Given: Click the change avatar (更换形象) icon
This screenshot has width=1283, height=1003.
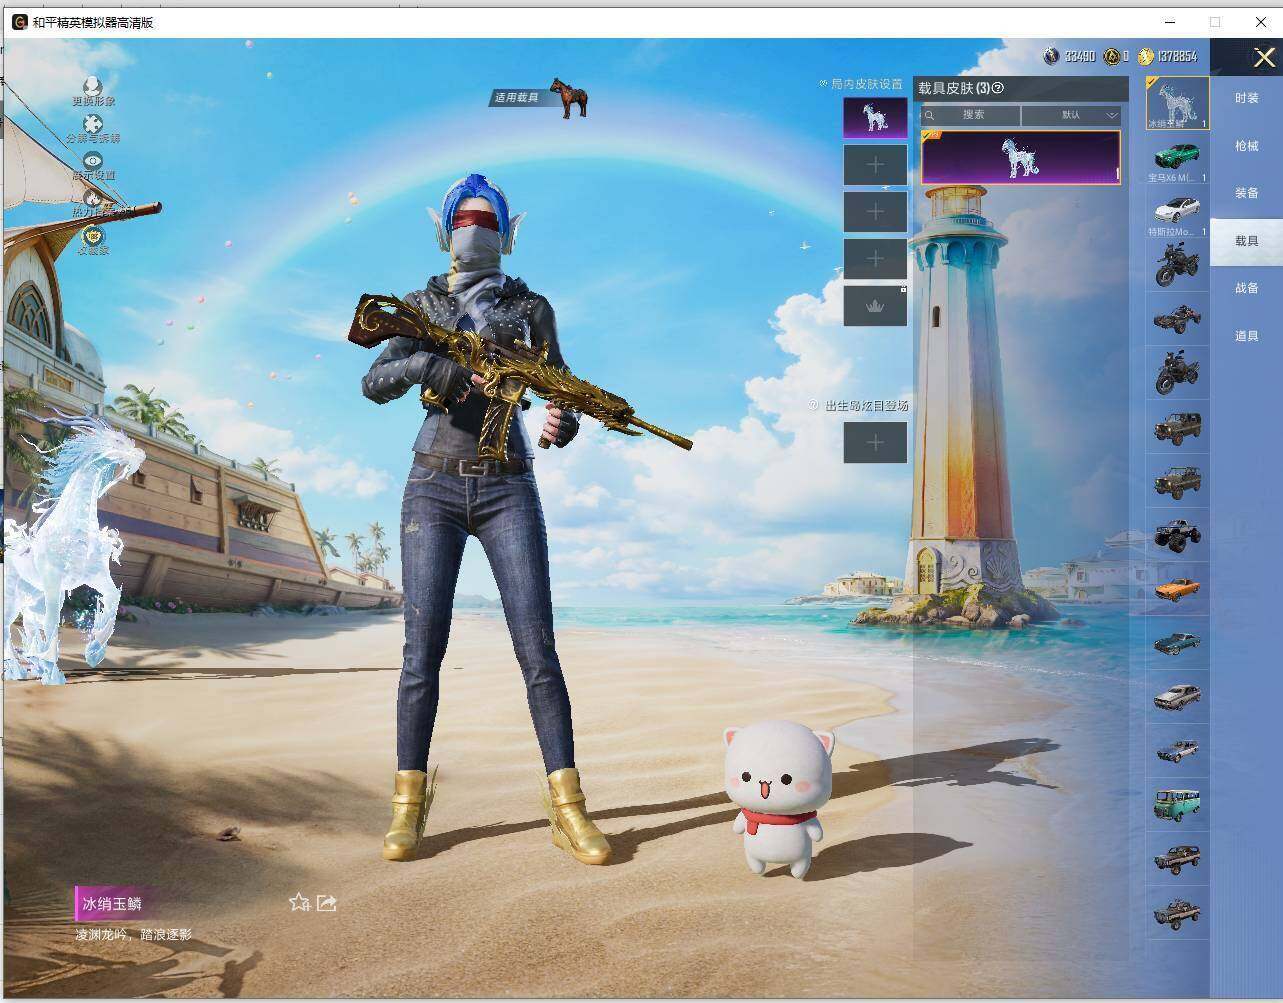Looking at the screenshot, I should 93,86.
